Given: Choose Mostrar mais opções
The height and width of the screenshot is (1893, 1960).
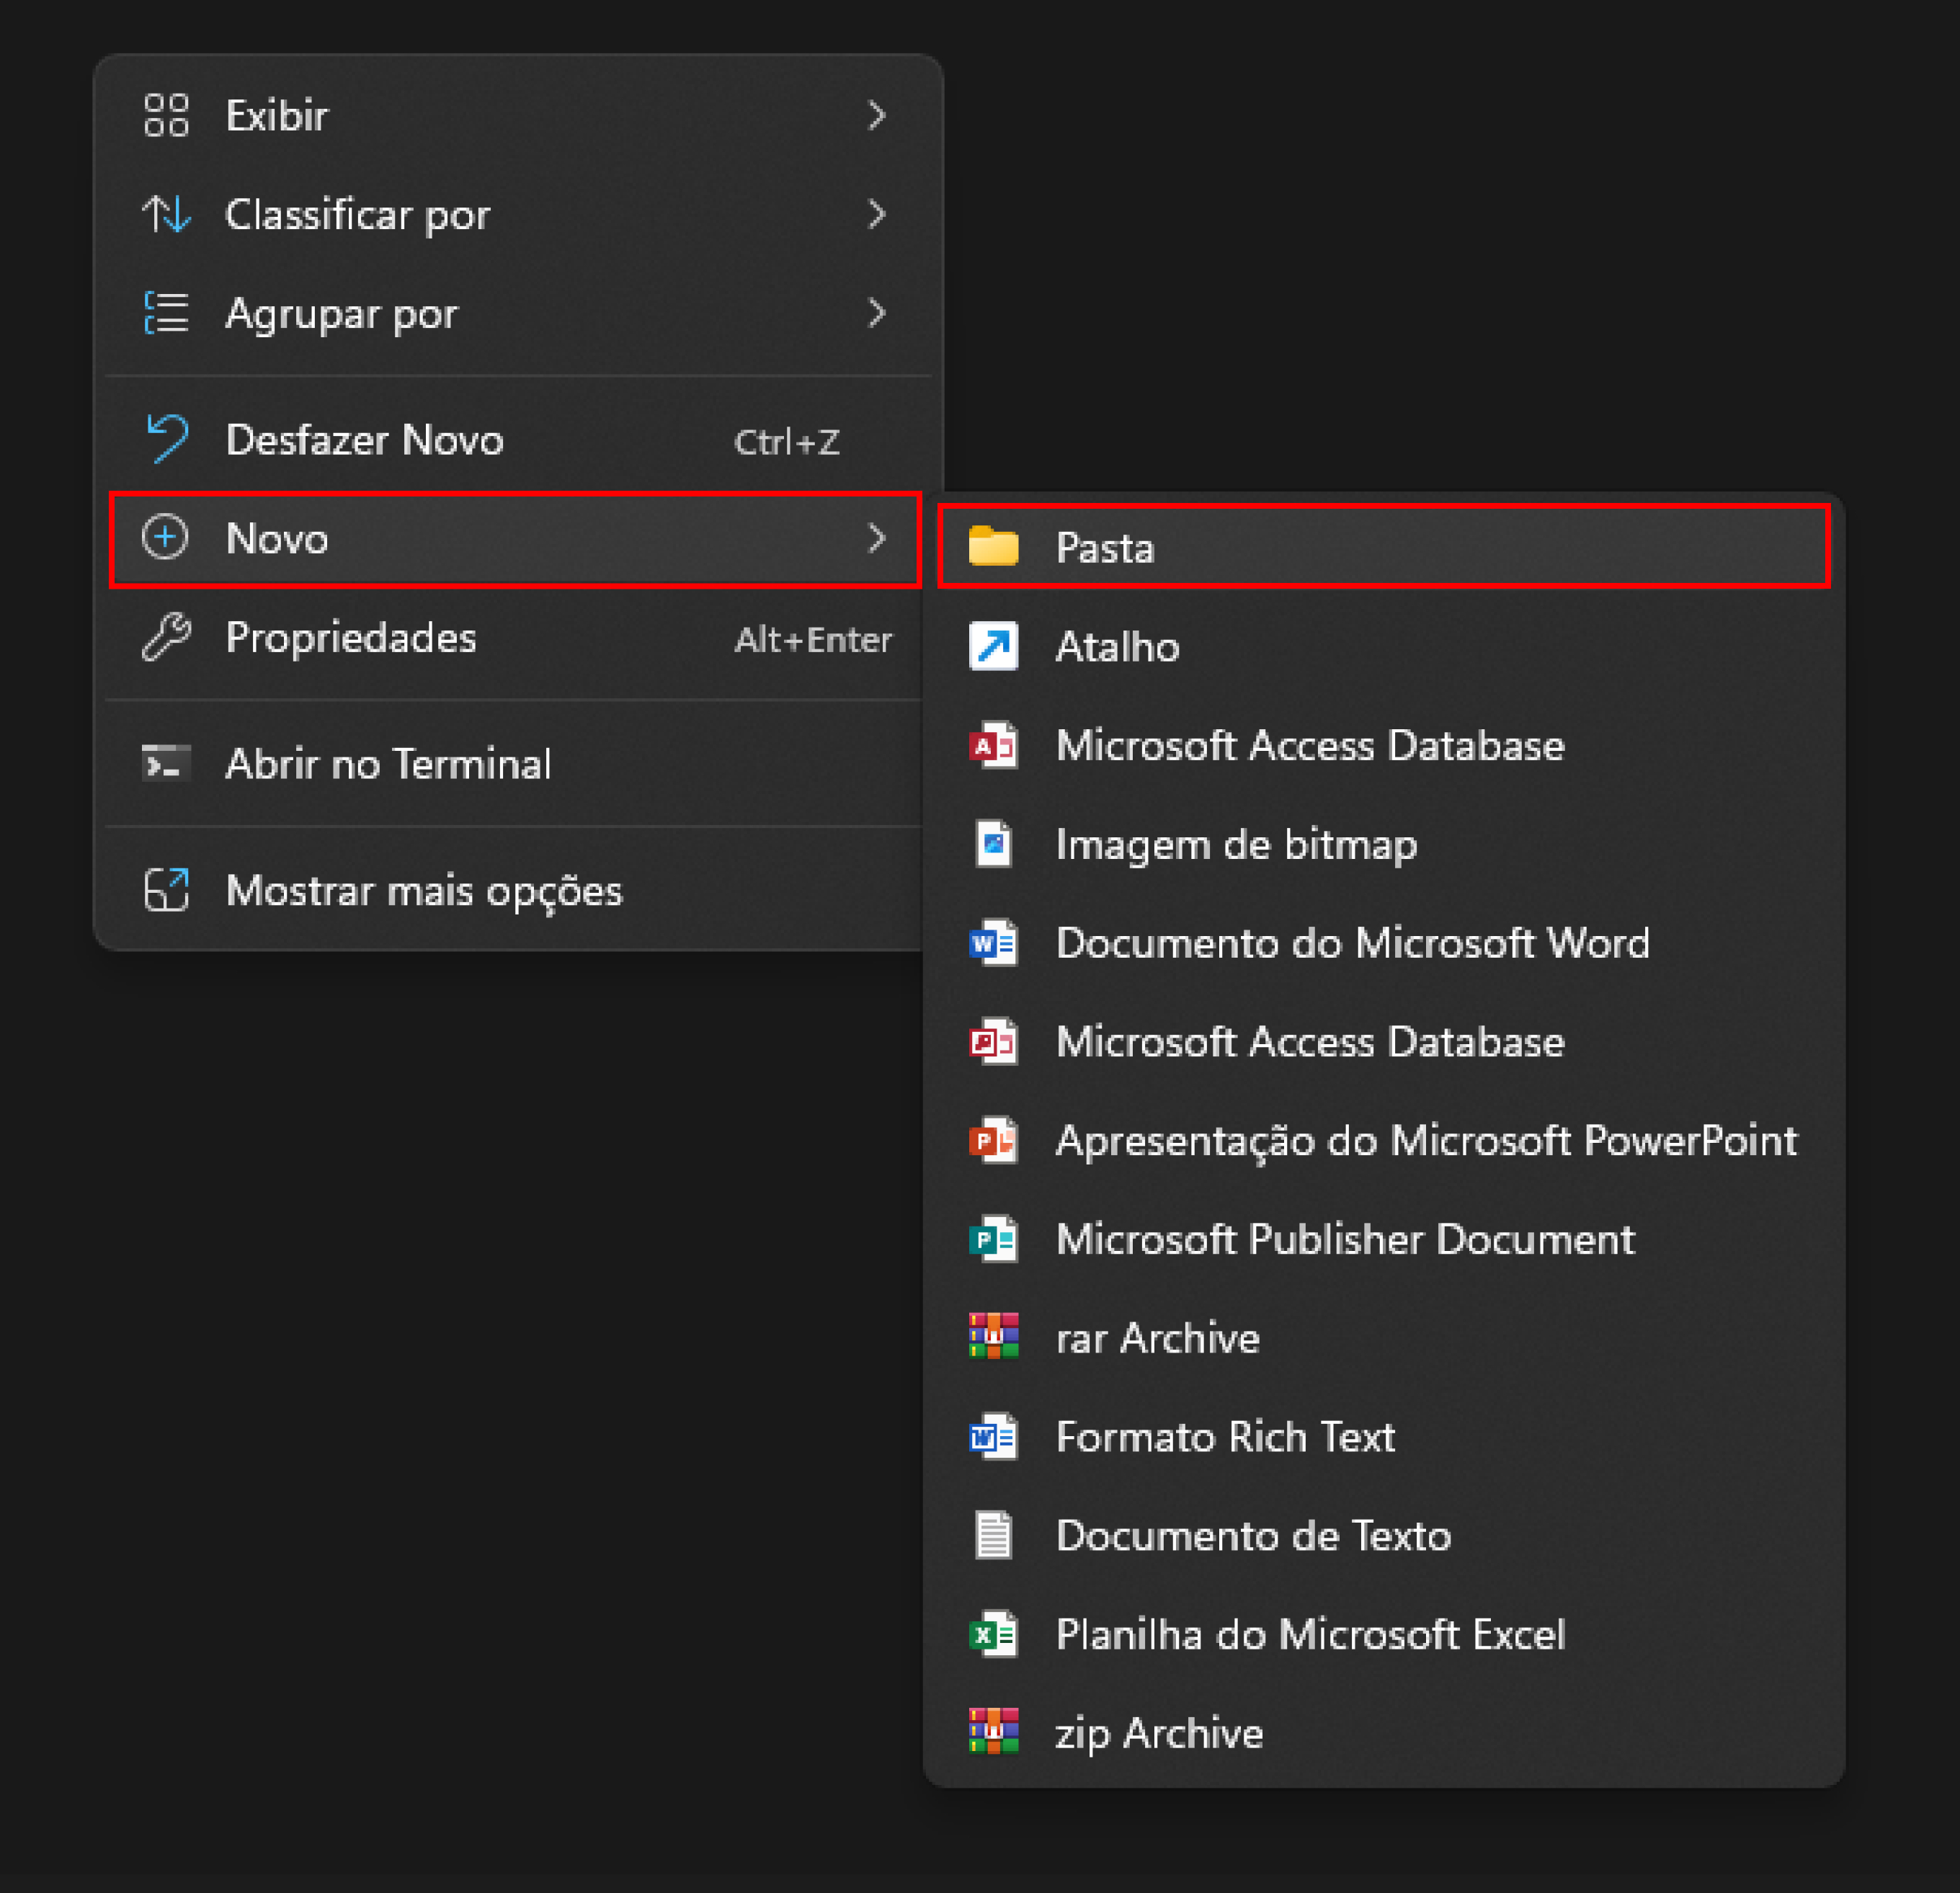Looking at the screenshot, I should click(x=514, y=890).
